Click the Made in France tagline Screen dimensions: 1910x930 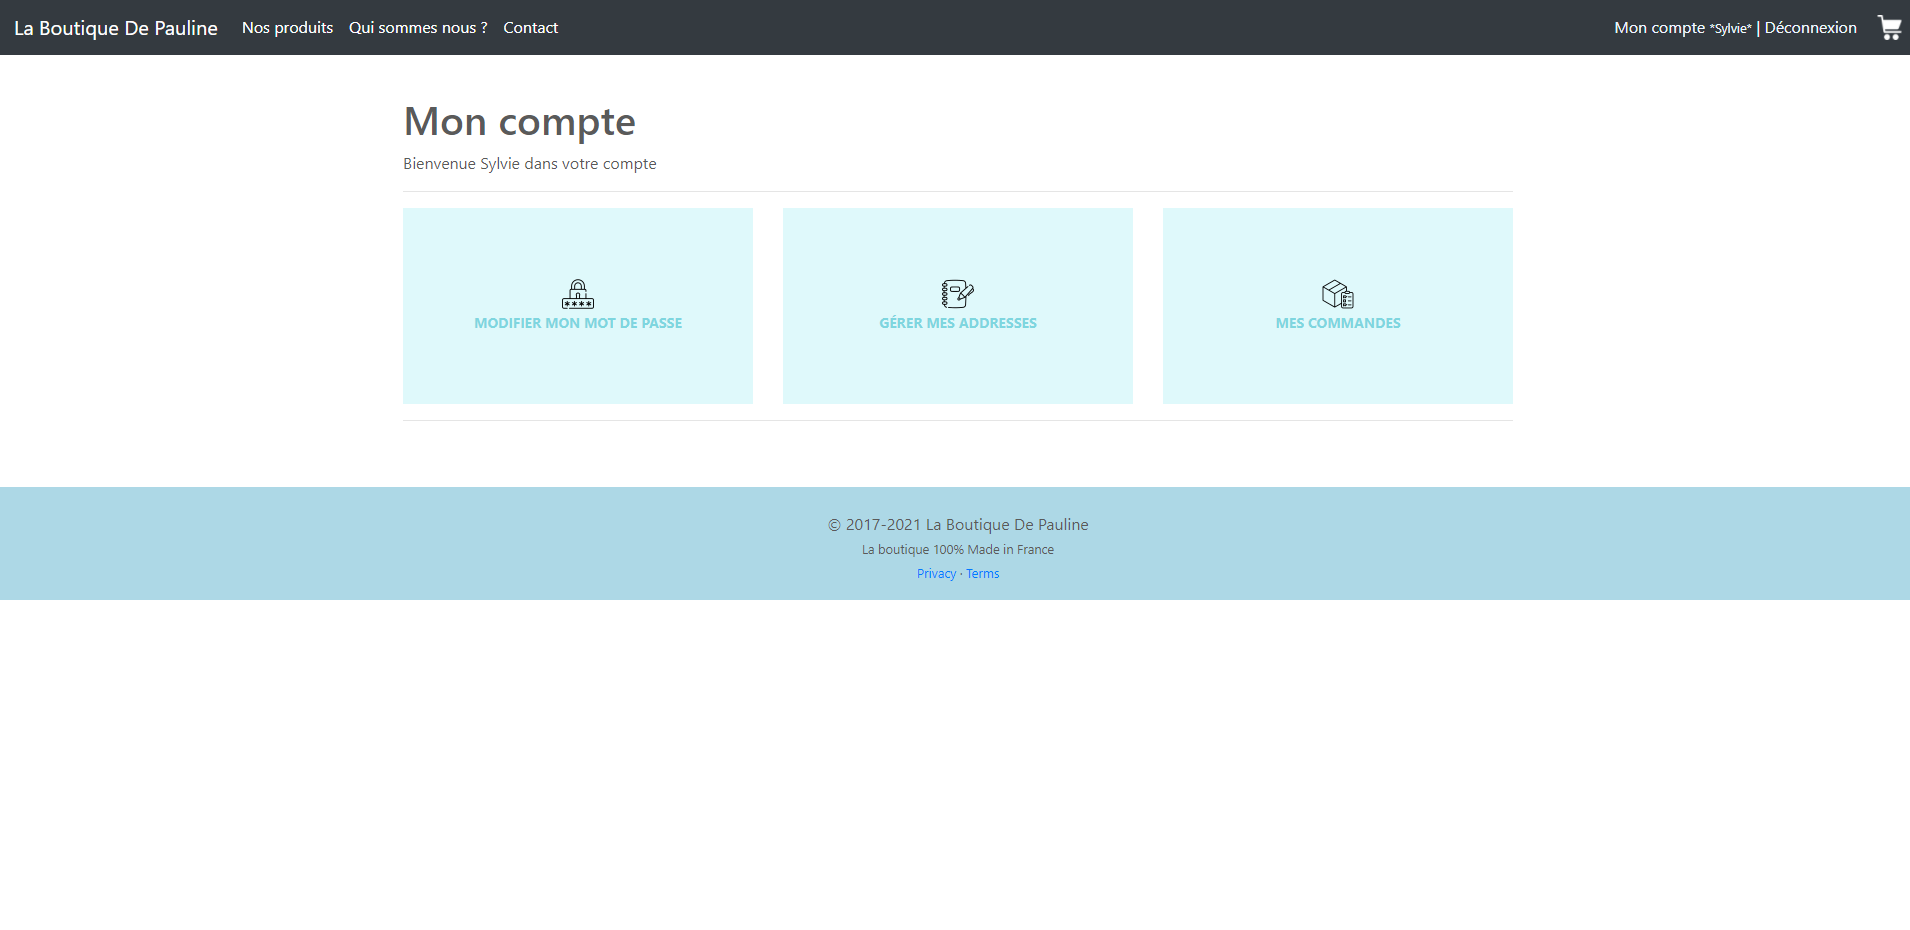[957, 549]
